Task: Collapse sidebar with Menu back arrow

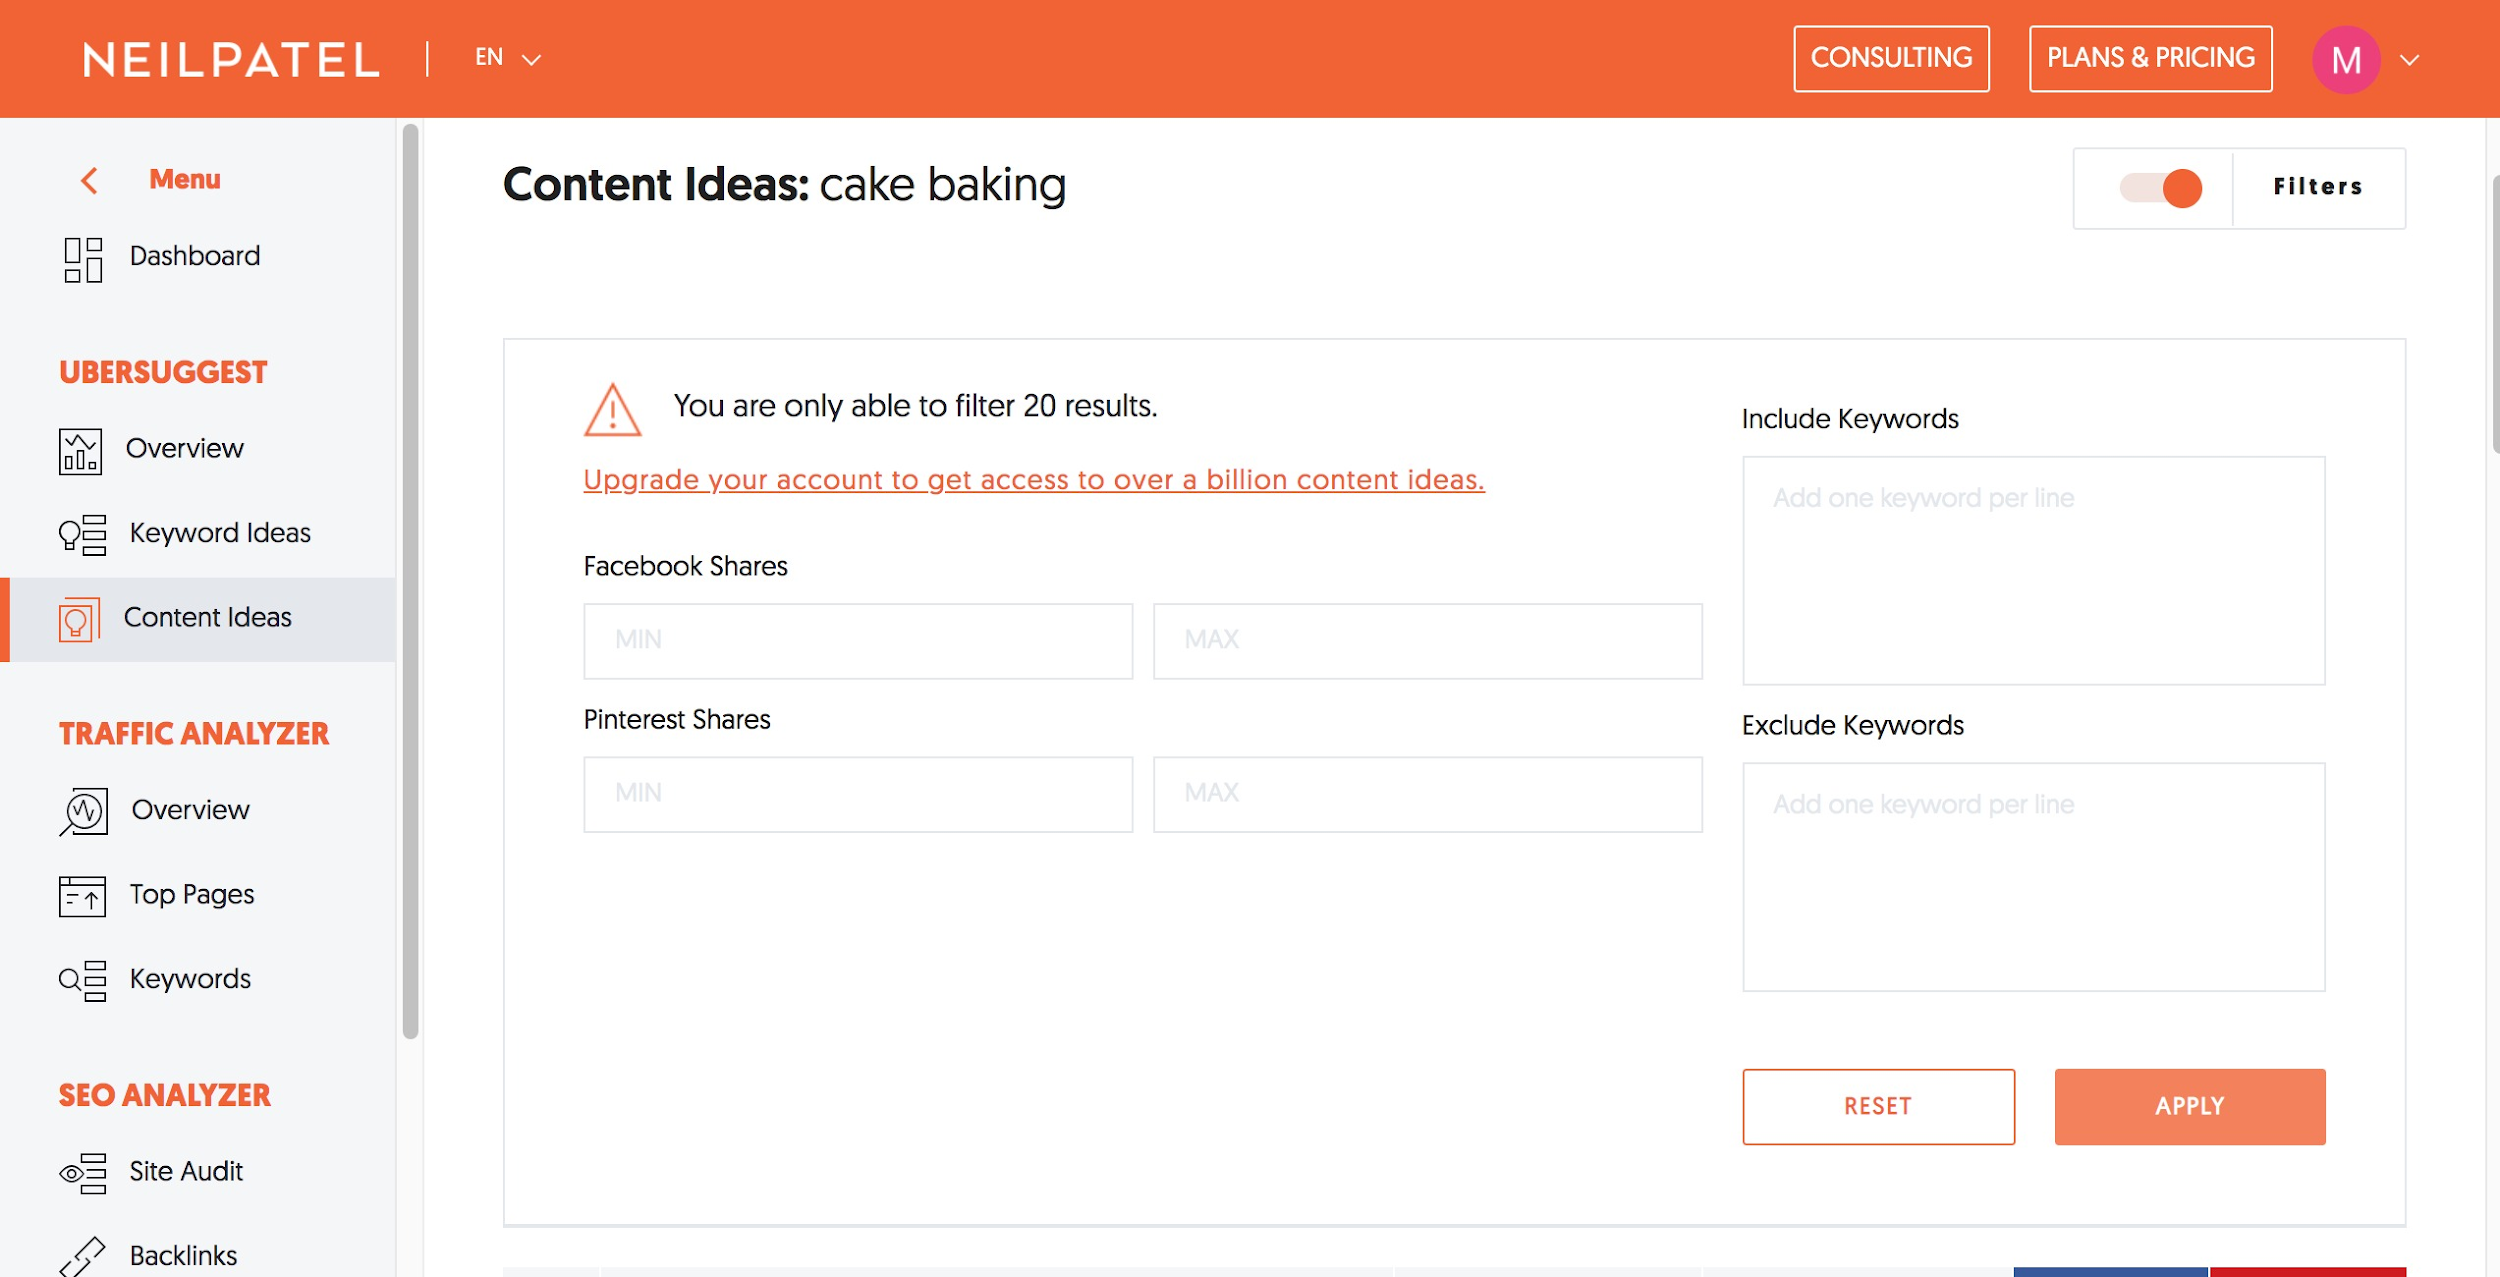Action: [x=90, y=180]
